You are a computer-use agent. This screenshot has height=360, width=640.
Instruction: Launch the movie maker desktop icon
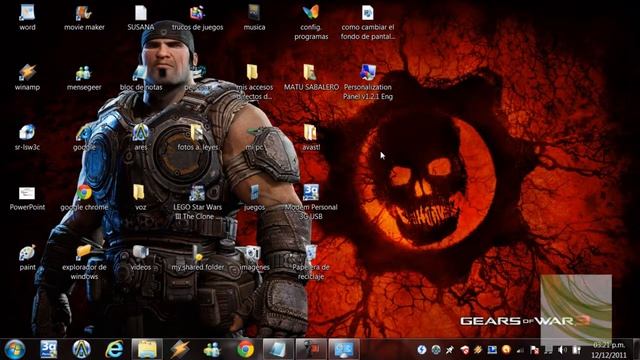pos(84,18)
